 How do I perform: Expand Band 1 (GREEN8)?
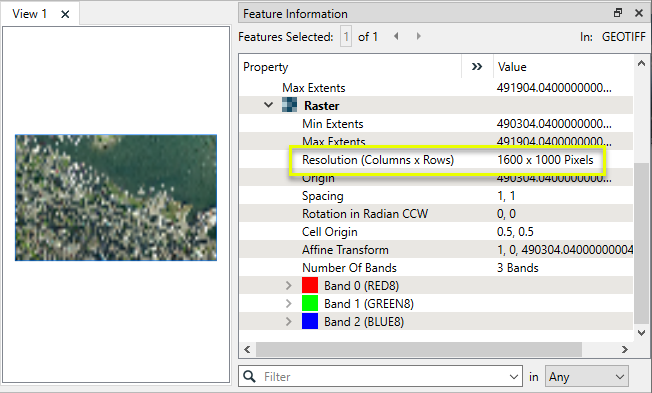(289, 304)
